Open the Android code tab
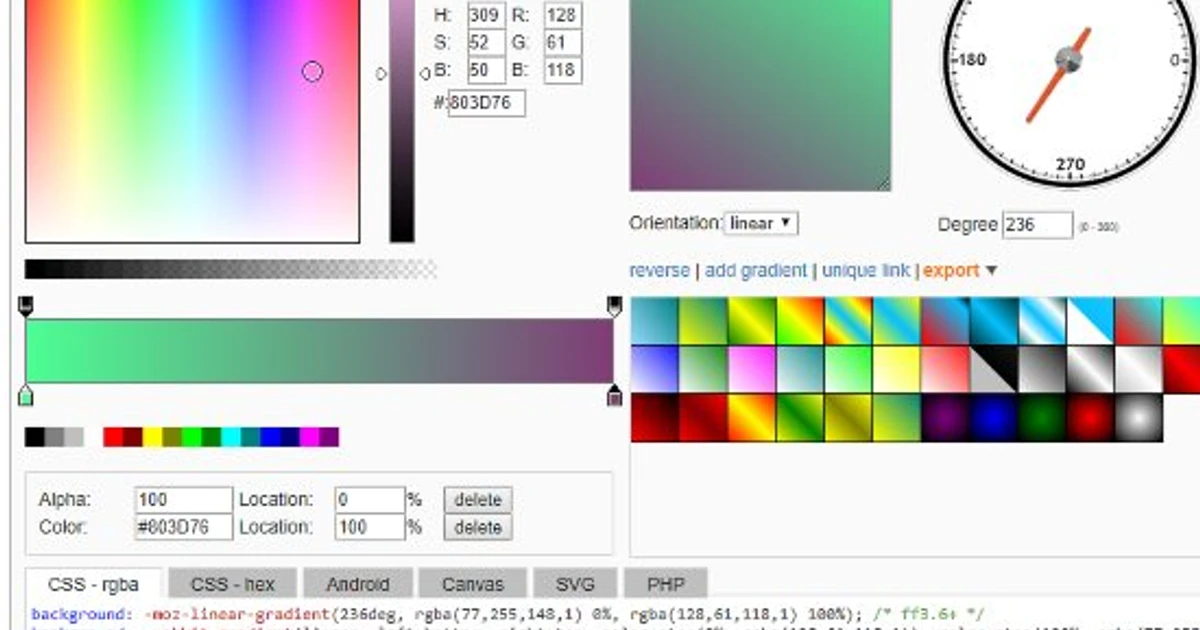Viewport: 1200px width, 630px height. point(359,583)
